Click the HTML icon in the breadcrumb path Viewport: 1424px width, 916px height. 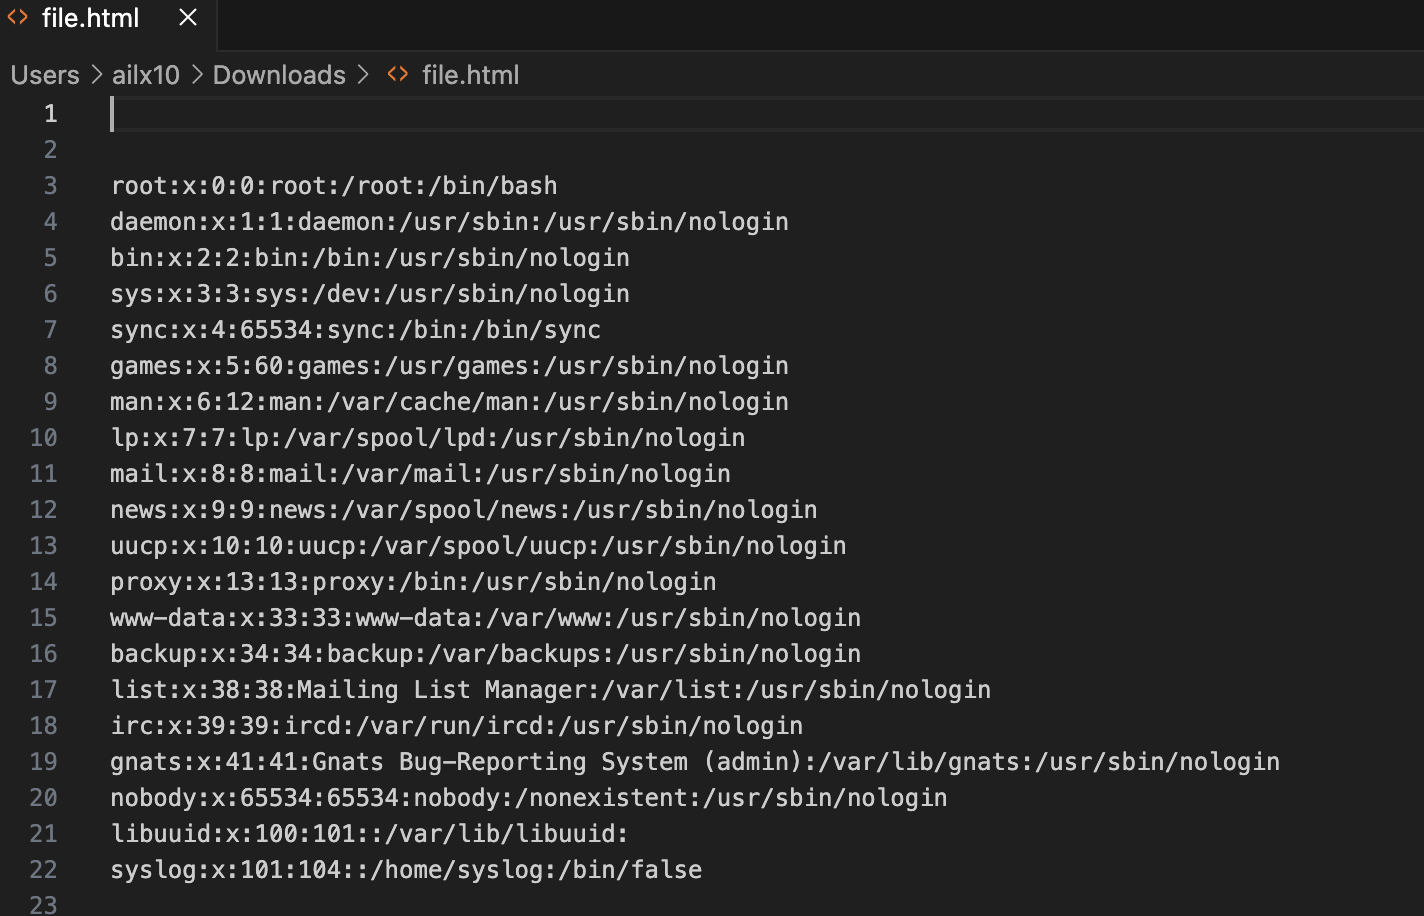coord(398,75)
